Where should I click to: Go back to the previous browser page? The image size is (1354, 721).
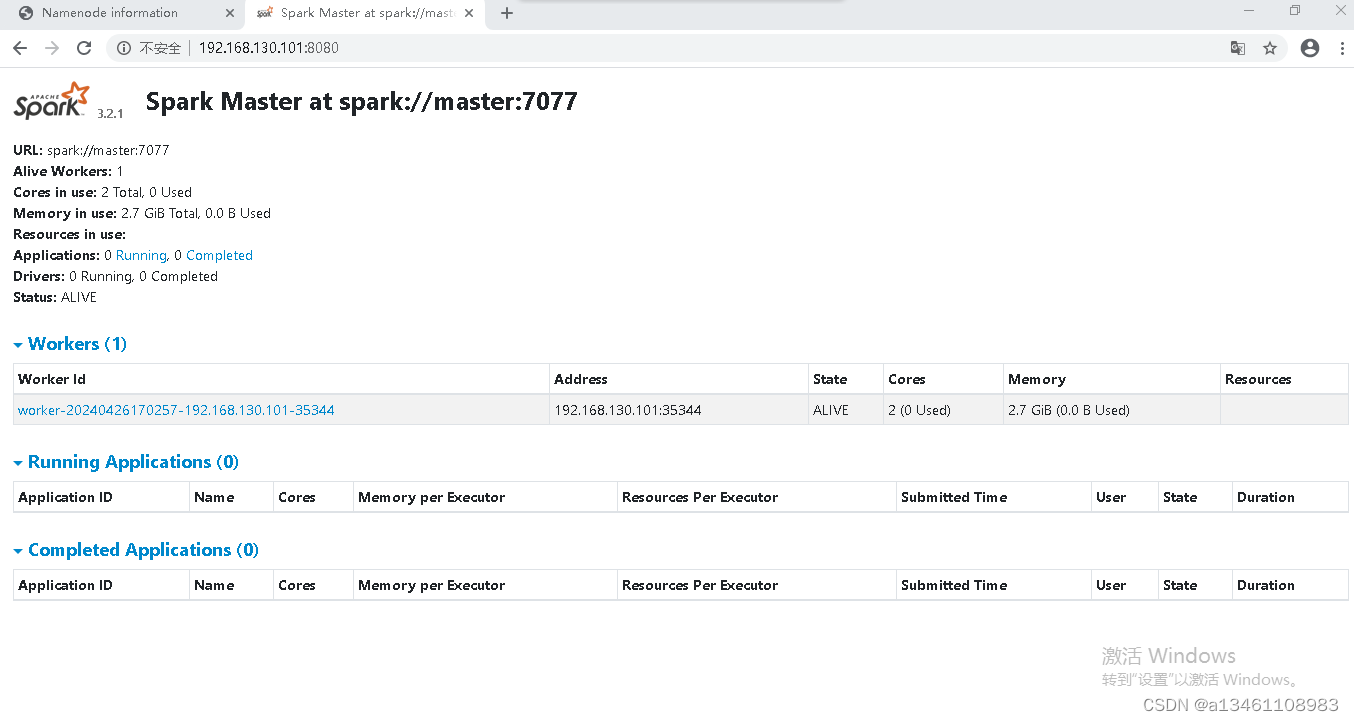click(20, 48)
